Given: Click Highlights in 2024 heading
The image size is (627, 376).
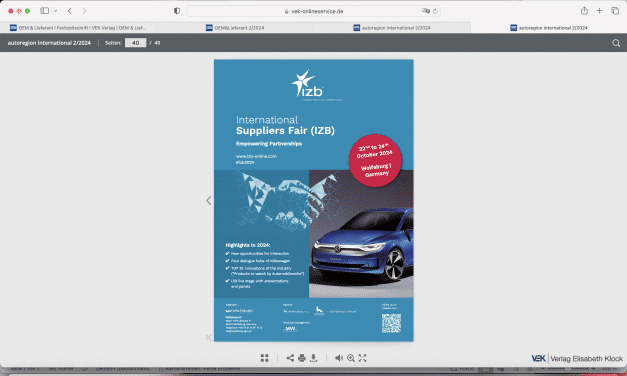Looking at the screenshot, I should pyautogui.click(x=248, y=245).
